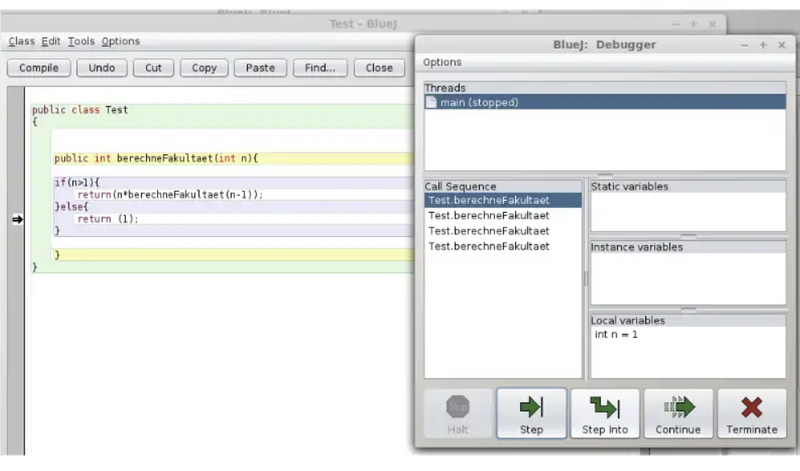
Task: Resume execution with Continue button
Action: coord(678,414)
